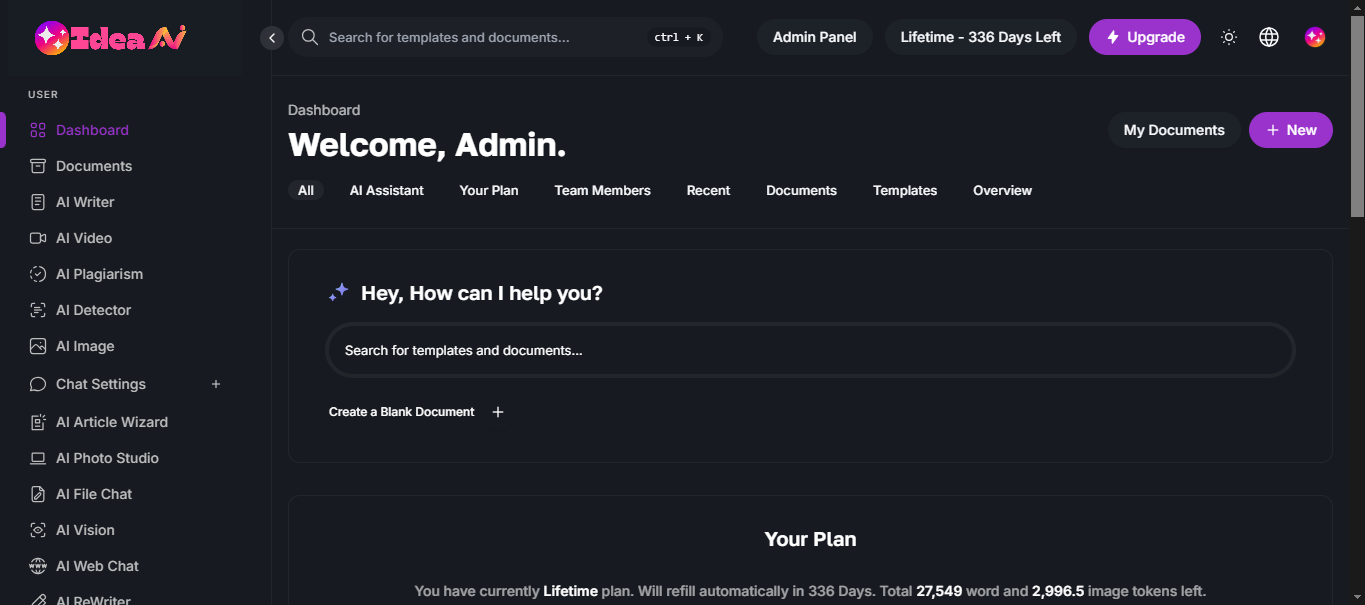Image resolution: width=1365 pixels, height=605 pixels.
Task: Select the All tab
Action: (x=306, y=190)
